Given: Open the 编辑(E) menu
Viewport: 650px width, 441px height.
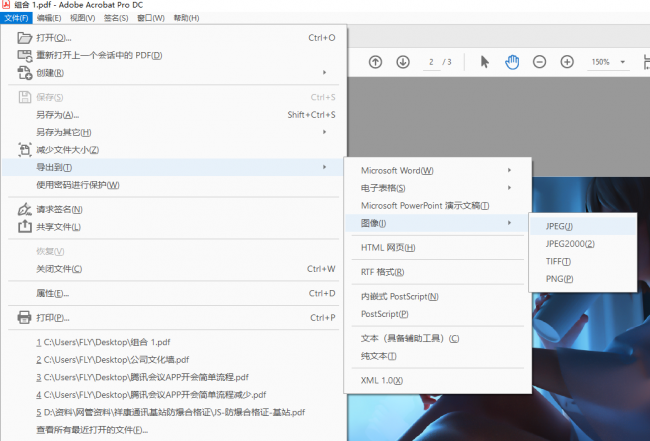Looking at the screenshot, I should pos(49,18).
